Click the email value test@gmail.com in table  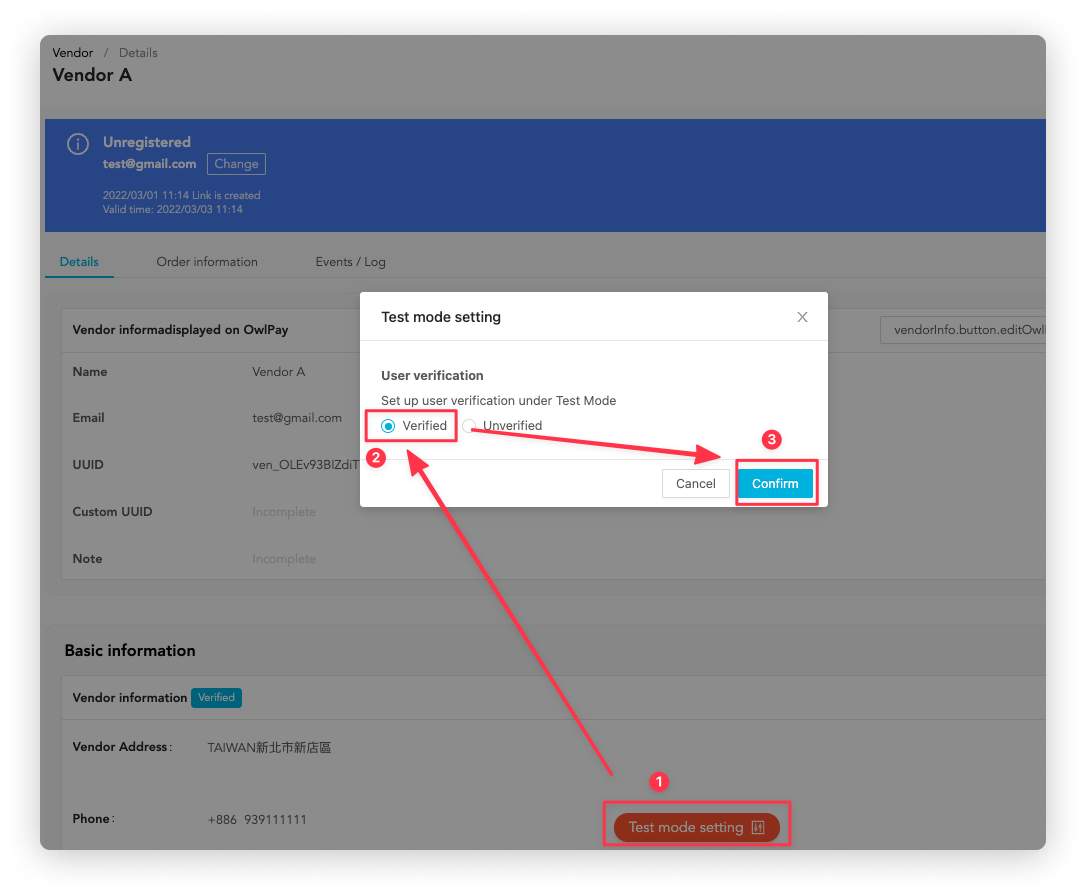click(x=297, y=418)
